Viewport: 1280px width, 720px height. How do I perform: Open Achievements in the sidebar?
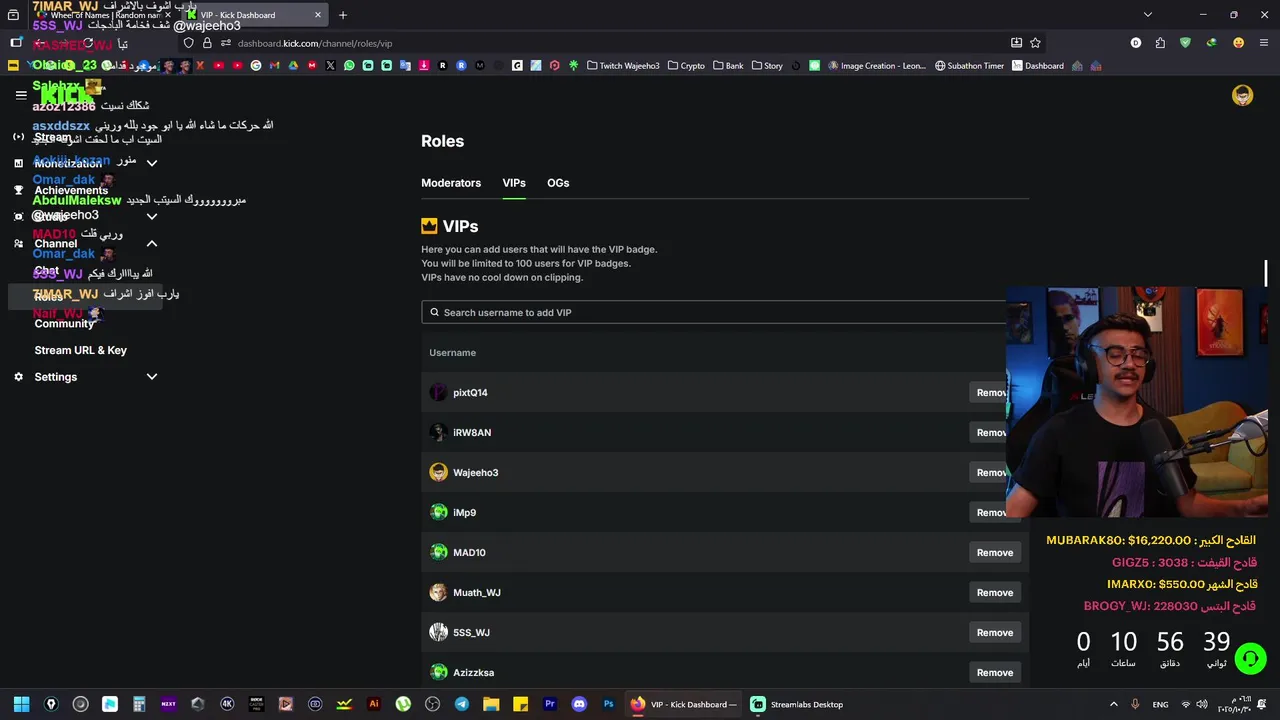point(71,190)
